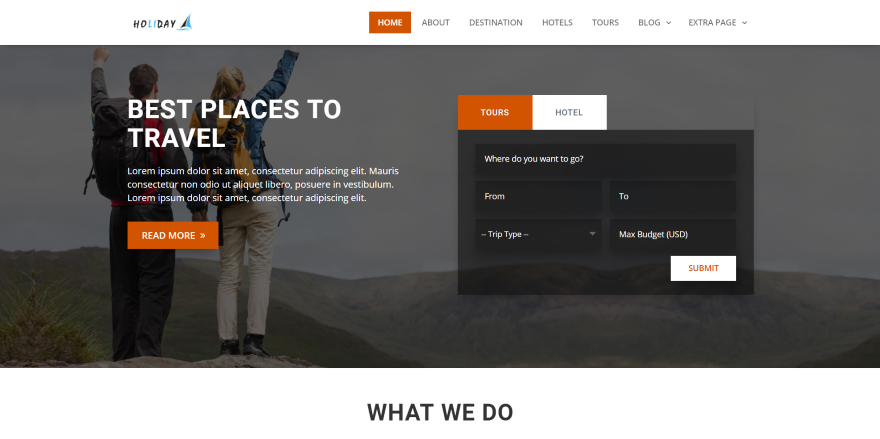Click the To date field
Screen dimensions: 880x439
[673, 196]
